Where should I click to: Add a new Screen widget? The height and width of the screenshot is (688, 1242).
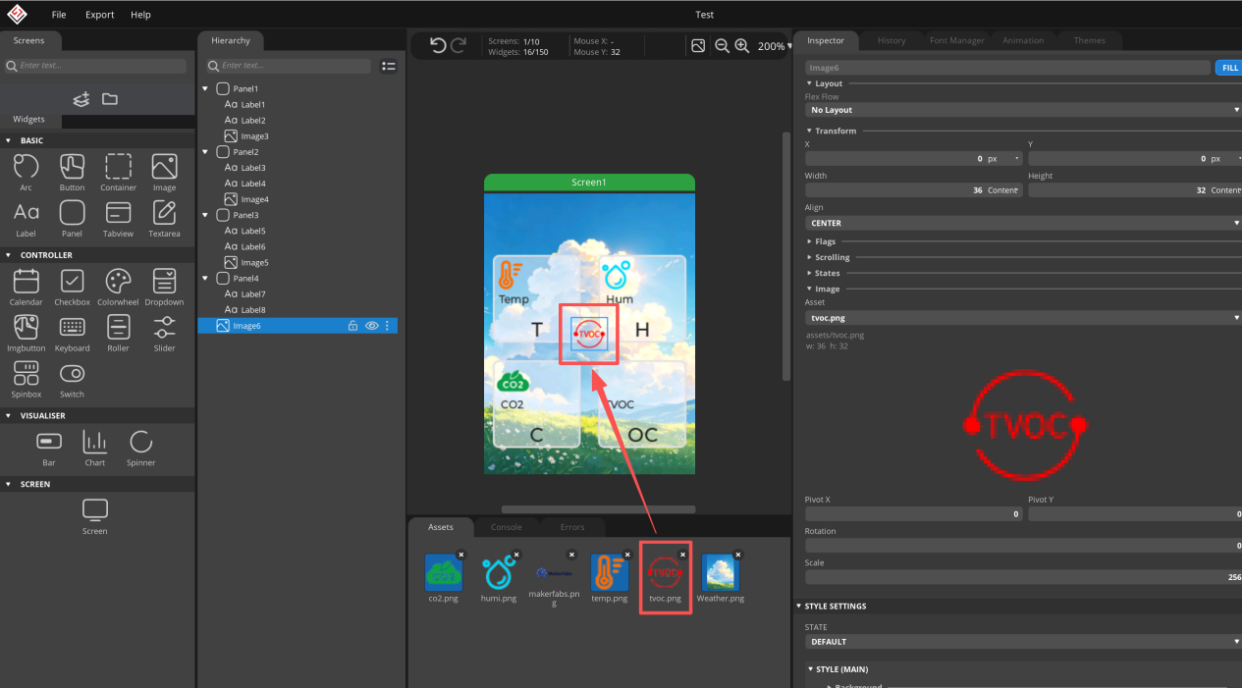(95, 516)
